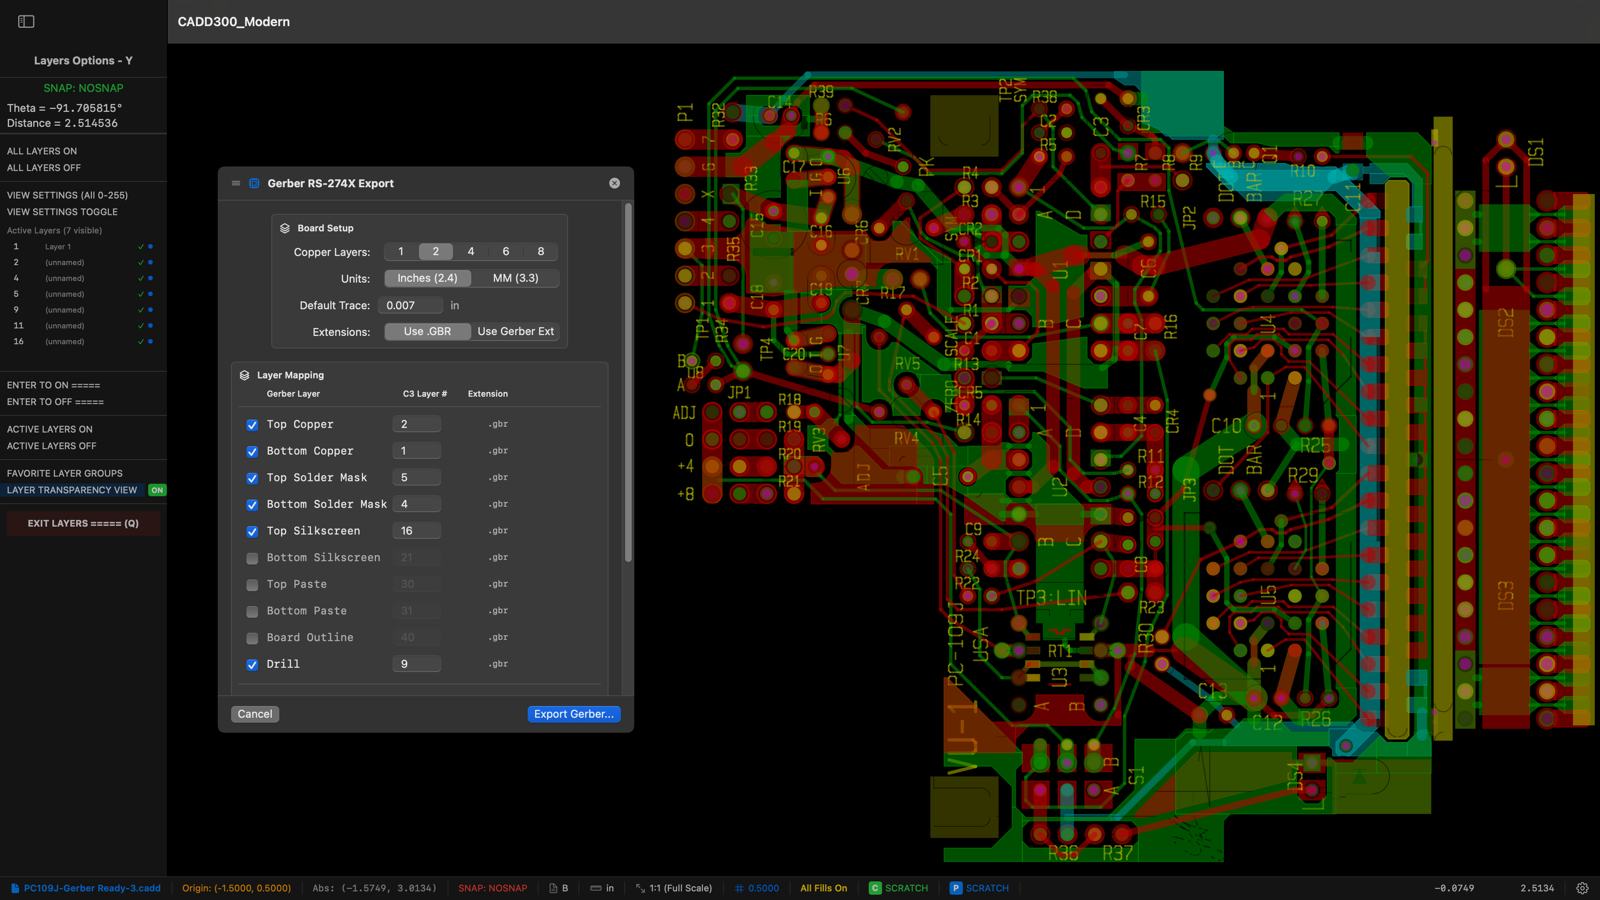
Task: Click the export dialog vertical scrollbar
Action: tap(628, 384)
